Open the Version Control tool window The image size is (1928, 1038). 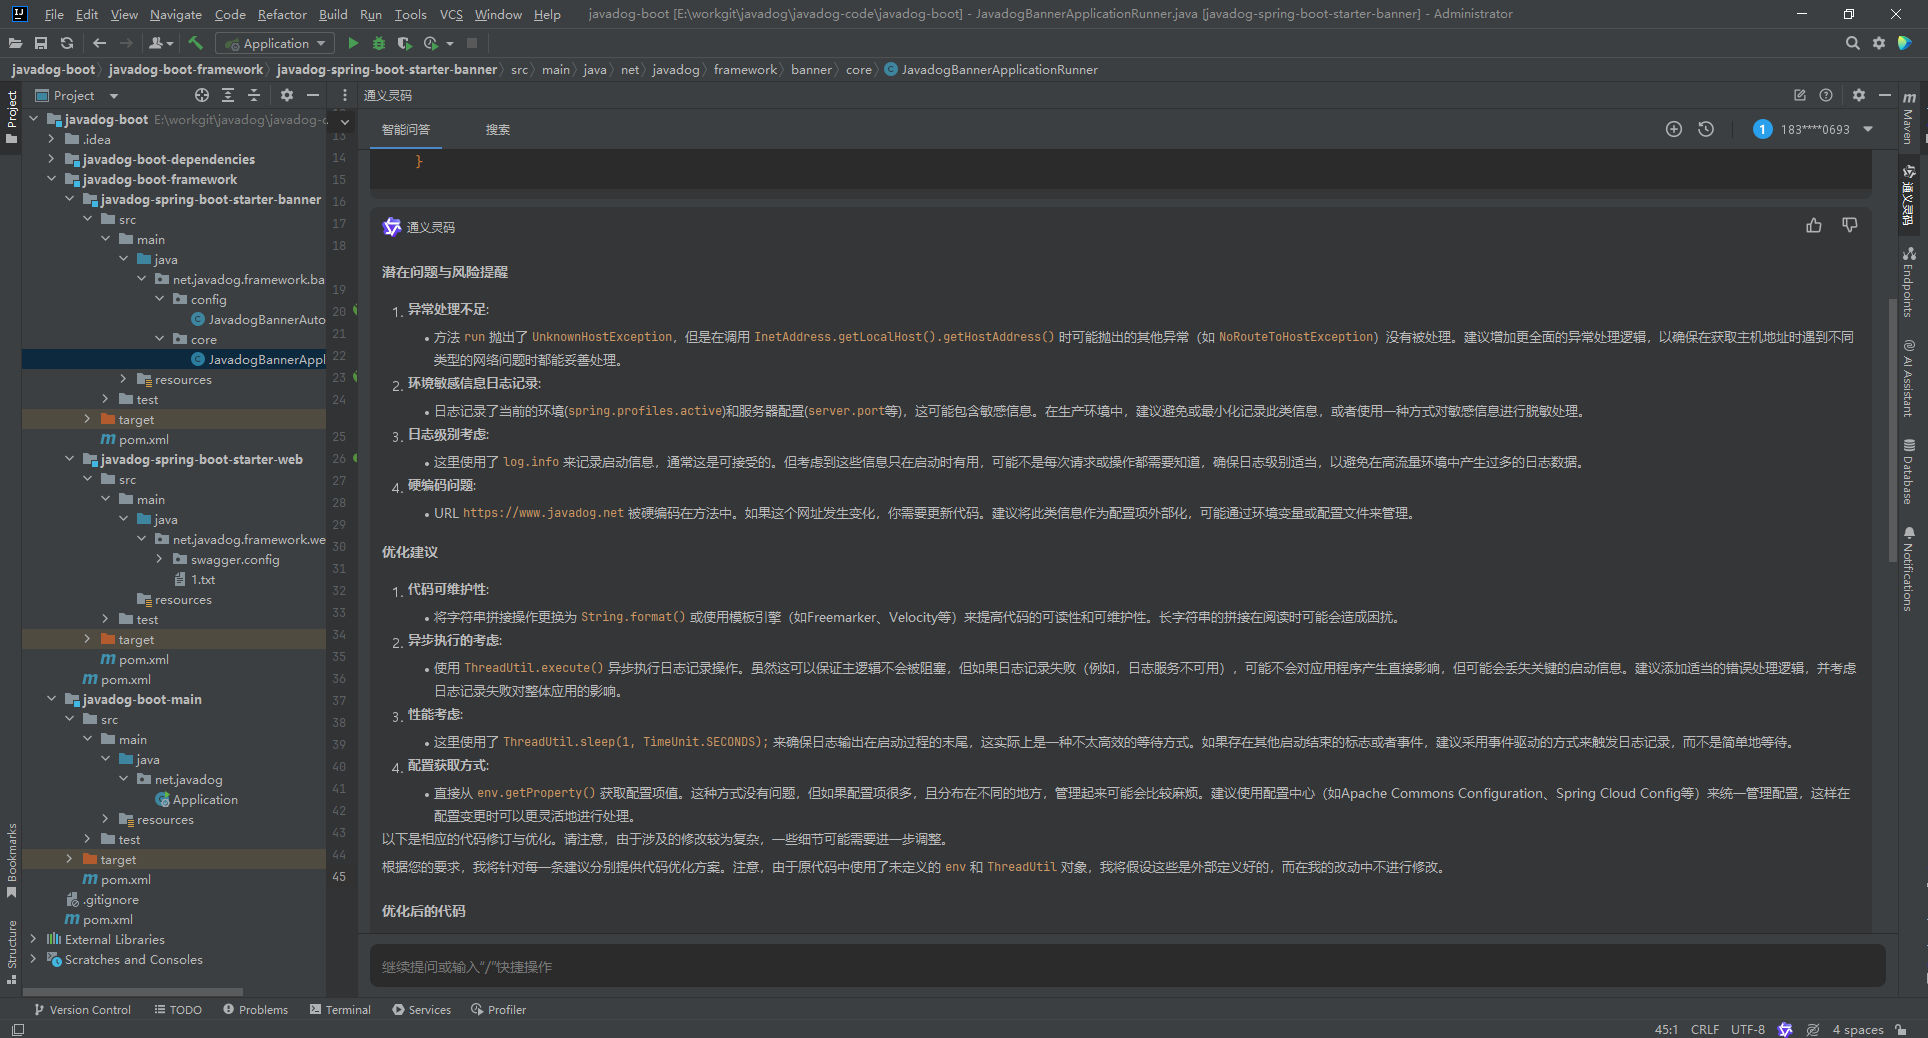82,1010
